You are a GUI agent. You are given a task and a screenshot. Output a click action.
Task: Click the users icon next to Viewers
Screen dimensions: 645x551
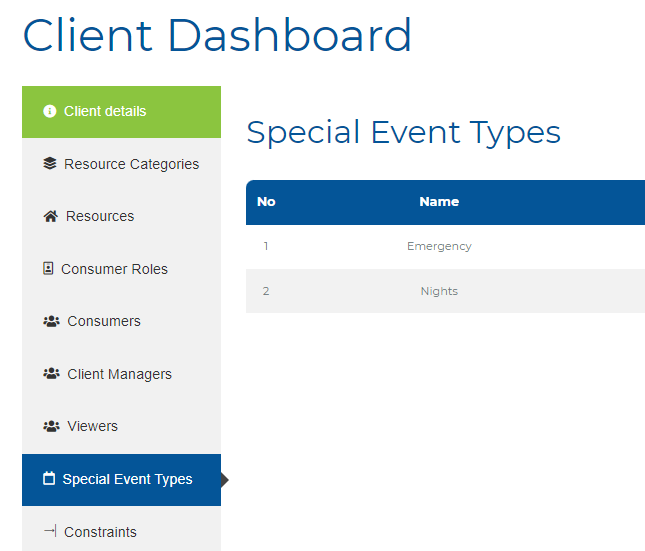tap(51, 426)
